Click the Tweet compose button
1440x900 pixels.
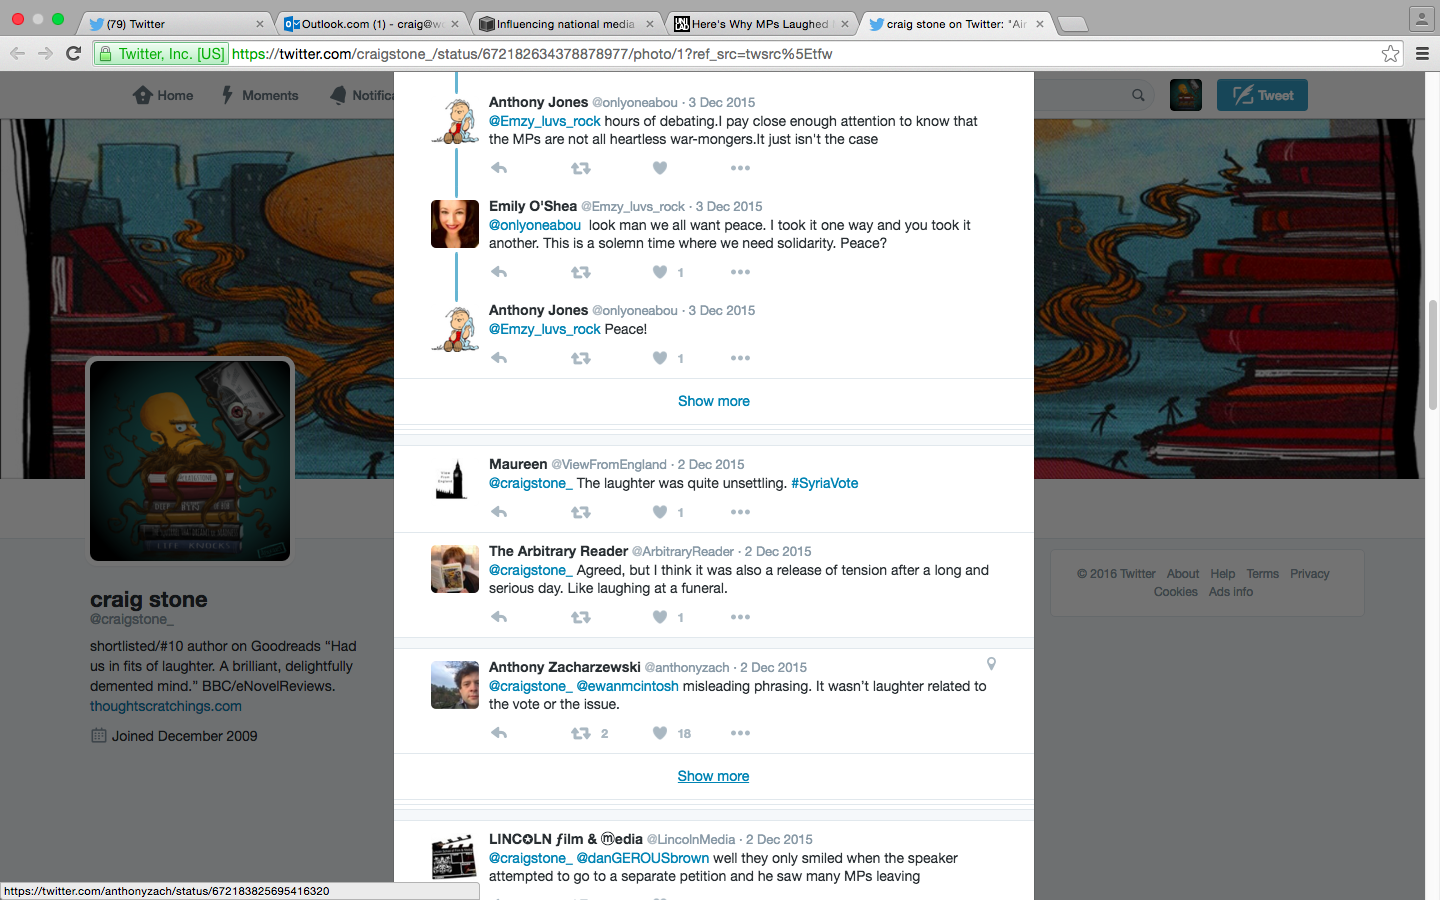pos(1262,95)
